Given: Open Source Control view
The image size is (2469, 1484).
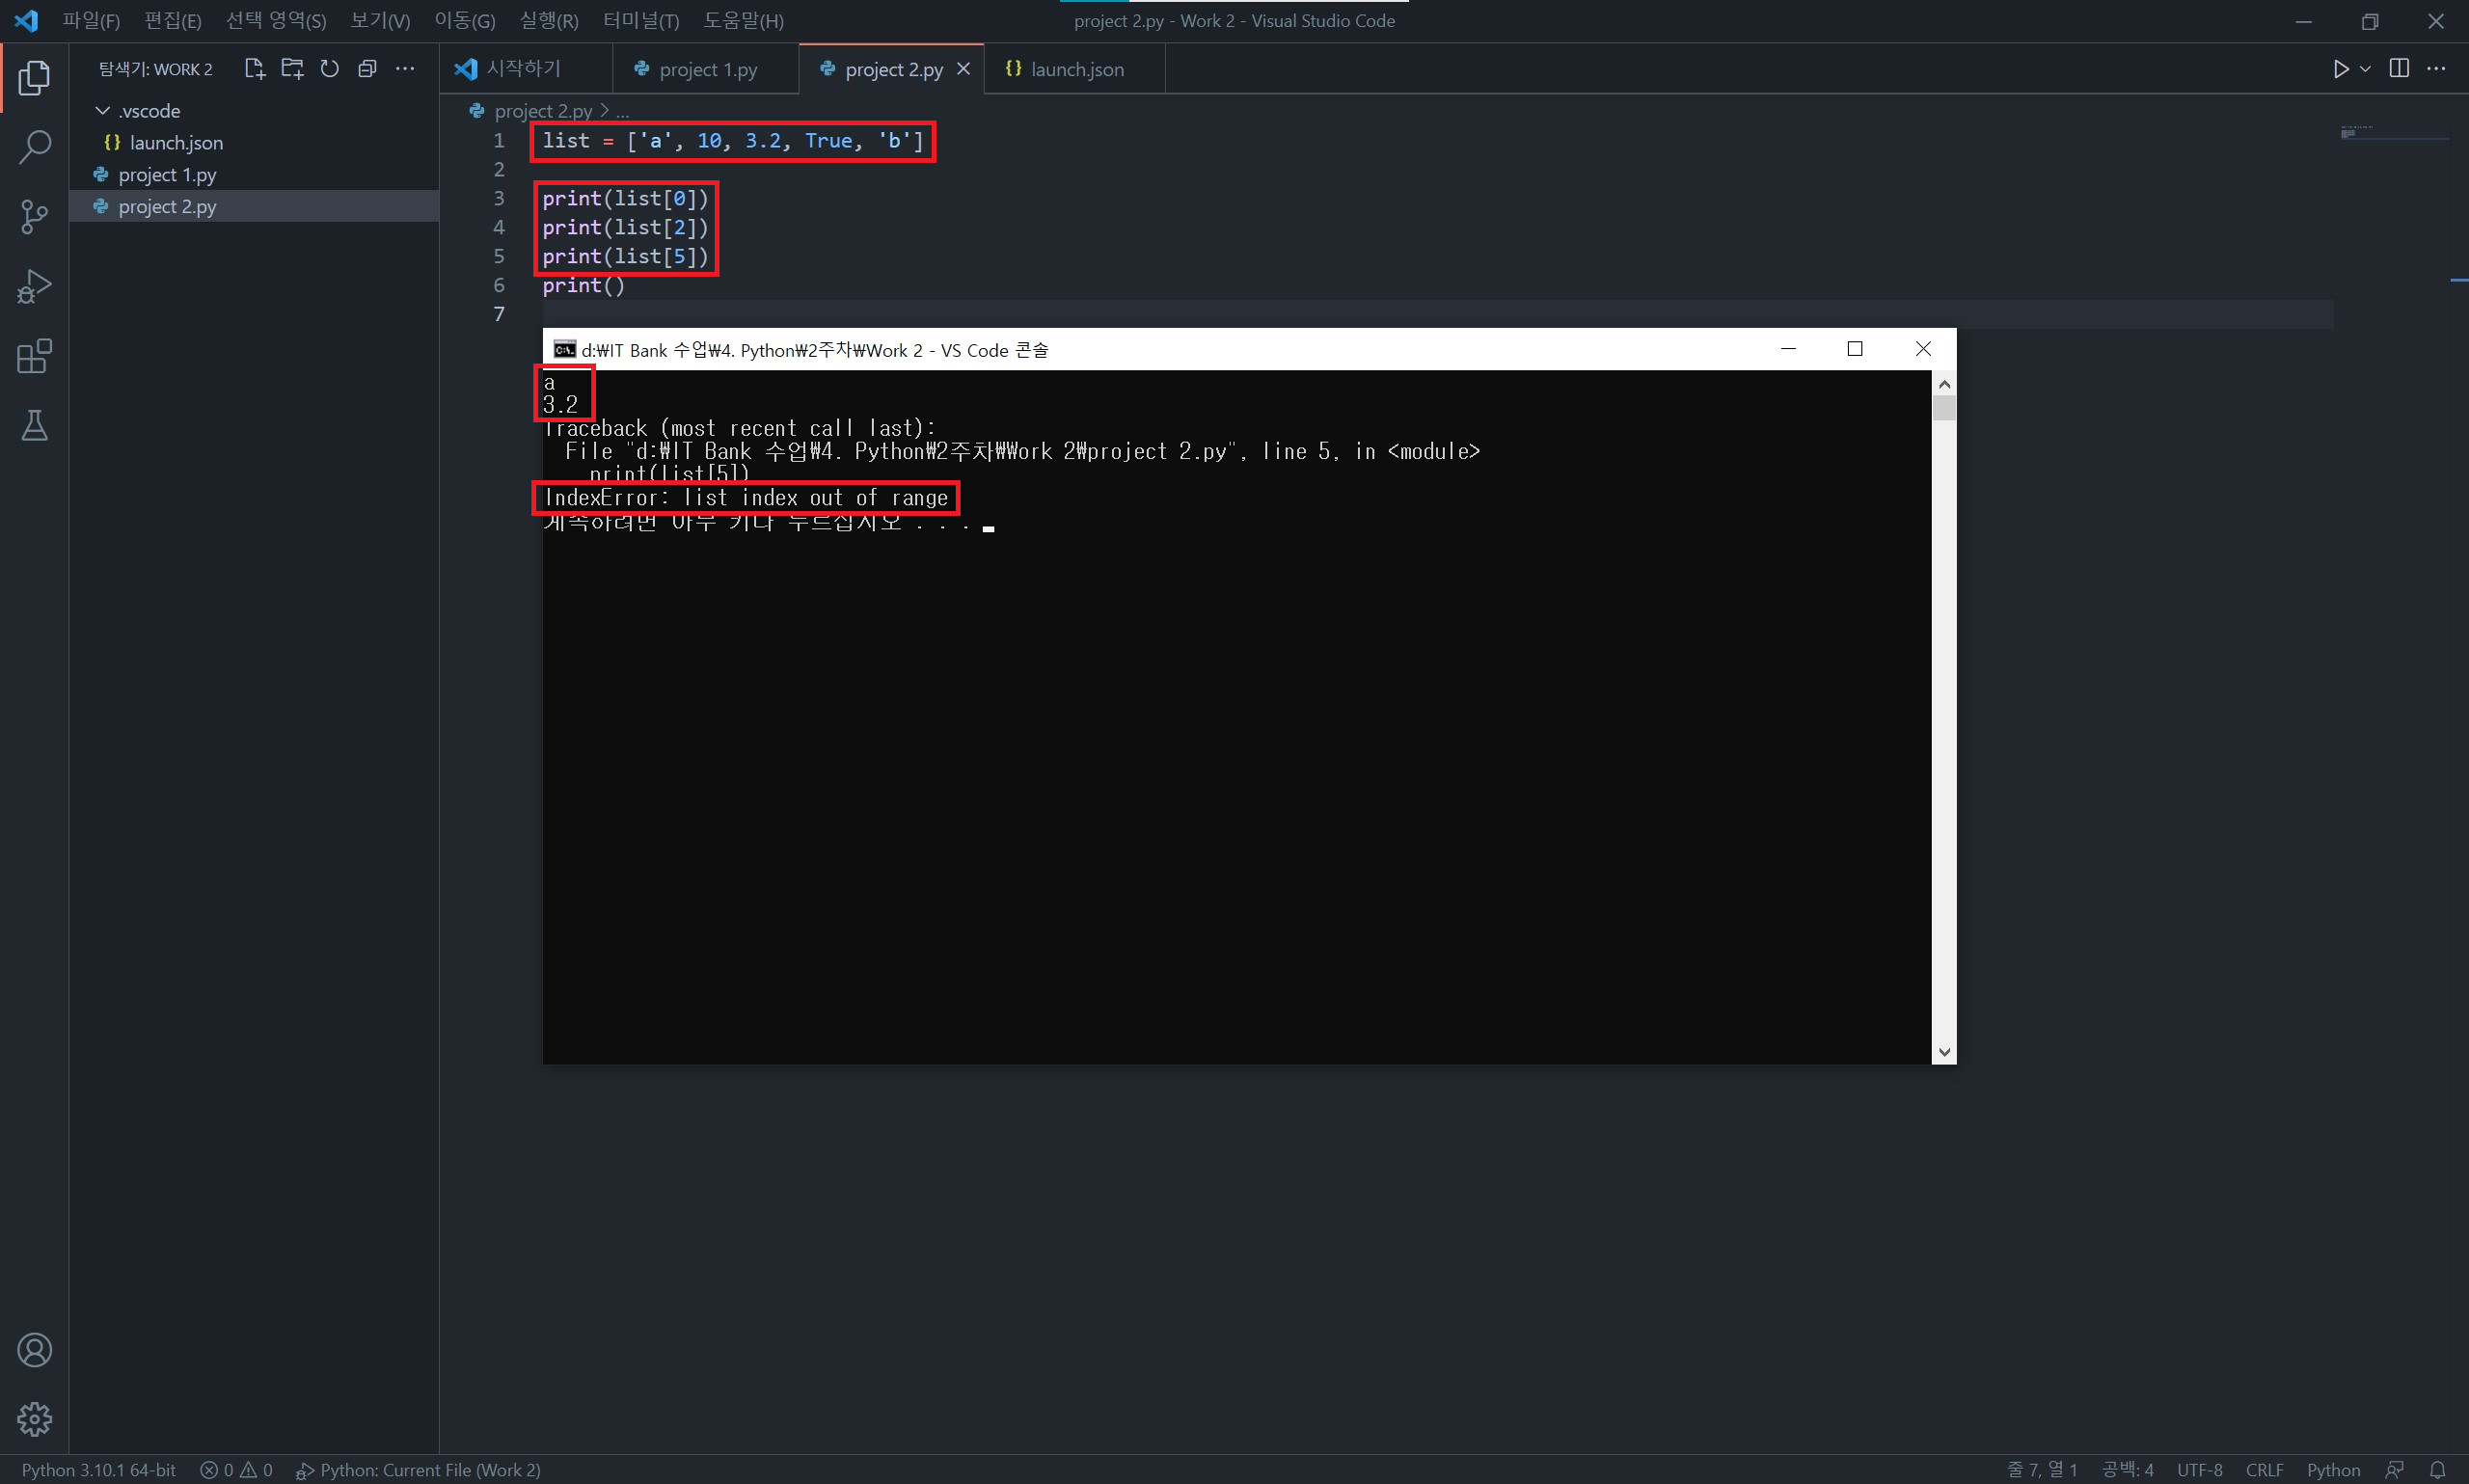Looking at the screenshot, I should click(34, 216).
